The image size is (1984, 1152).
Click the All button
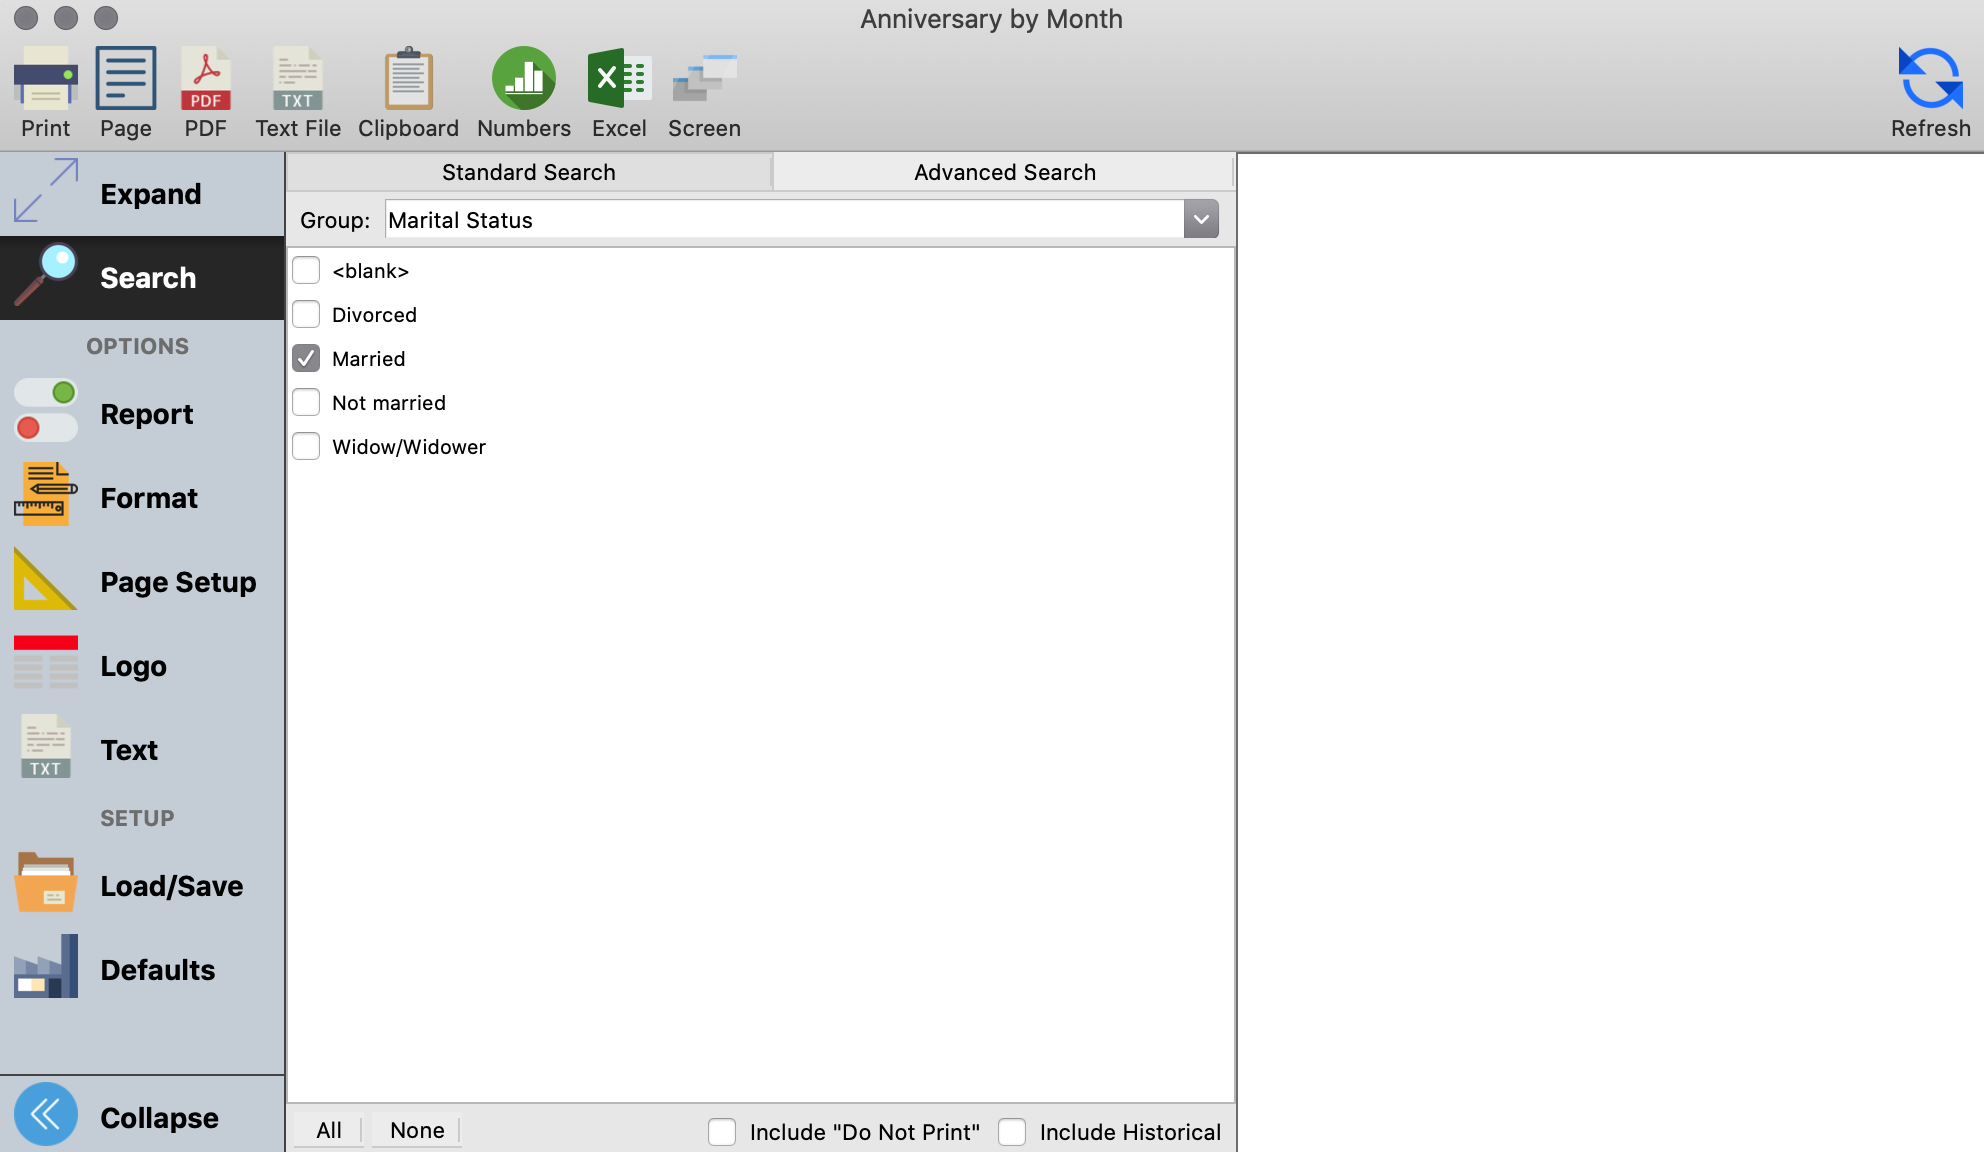(329, 1130)
